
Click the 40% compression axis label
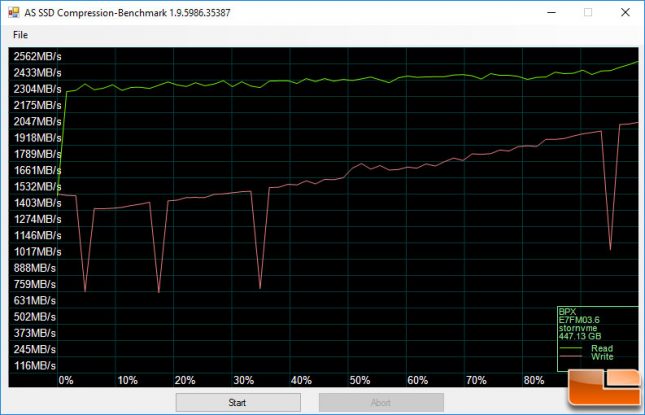click(301, 380)
